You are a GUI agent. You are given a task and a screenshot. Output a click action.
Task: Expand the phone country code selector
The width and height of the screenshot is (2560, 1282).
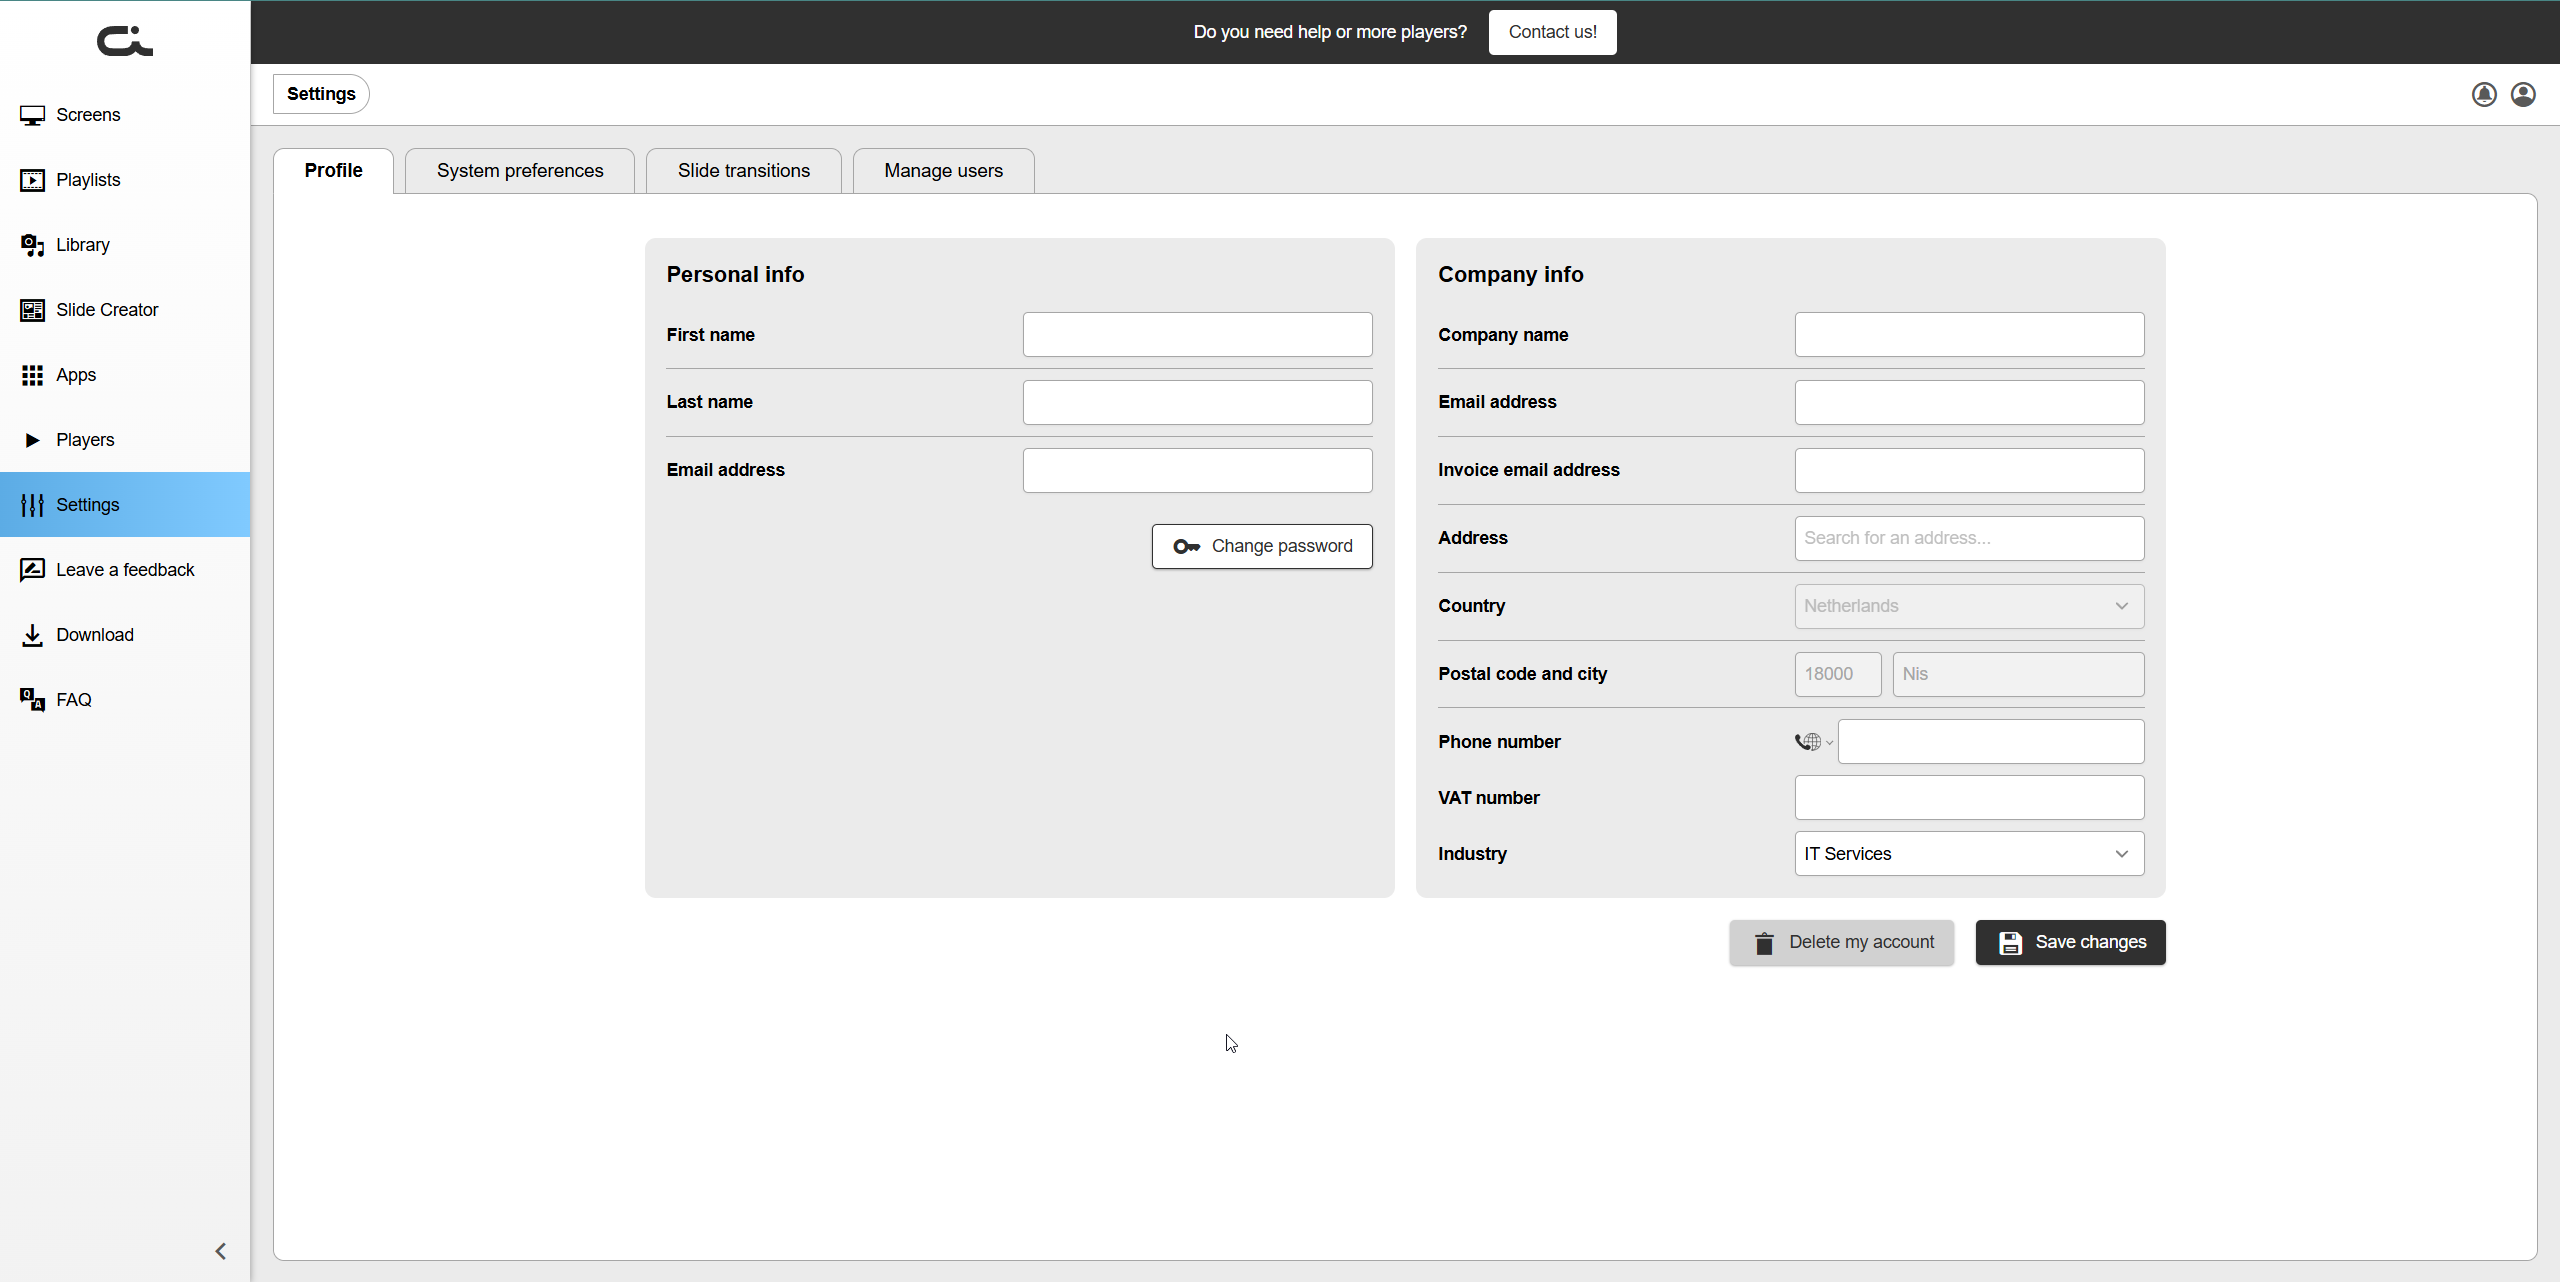1813,742
